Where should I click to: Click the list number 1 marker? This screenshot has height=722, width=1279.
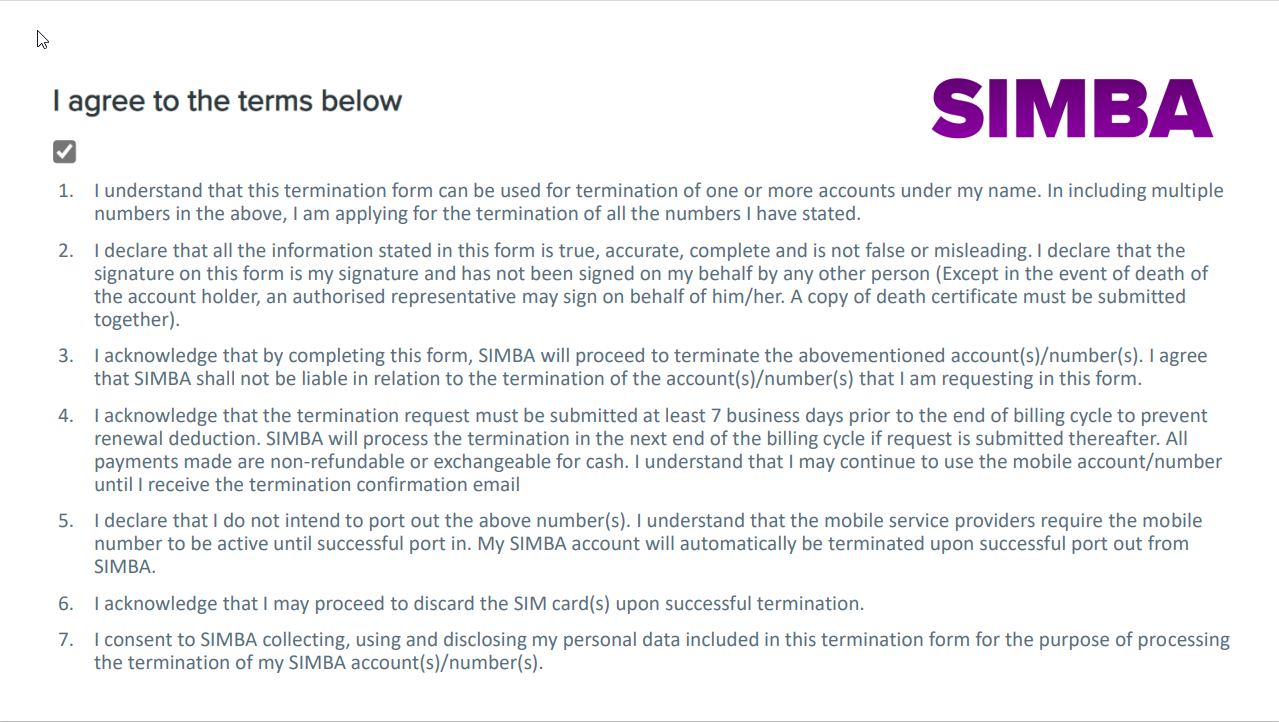click(x=66, y=190)
